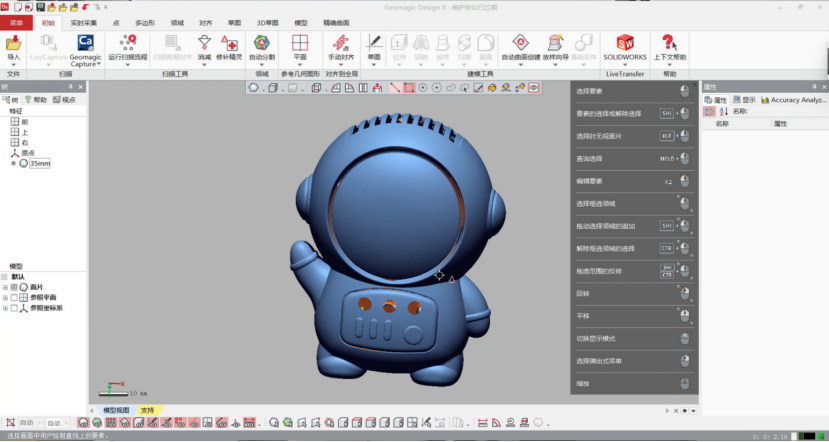829x442 pixels.
Task: Expand the 面片 node in model tree
Action: [5, 288]
